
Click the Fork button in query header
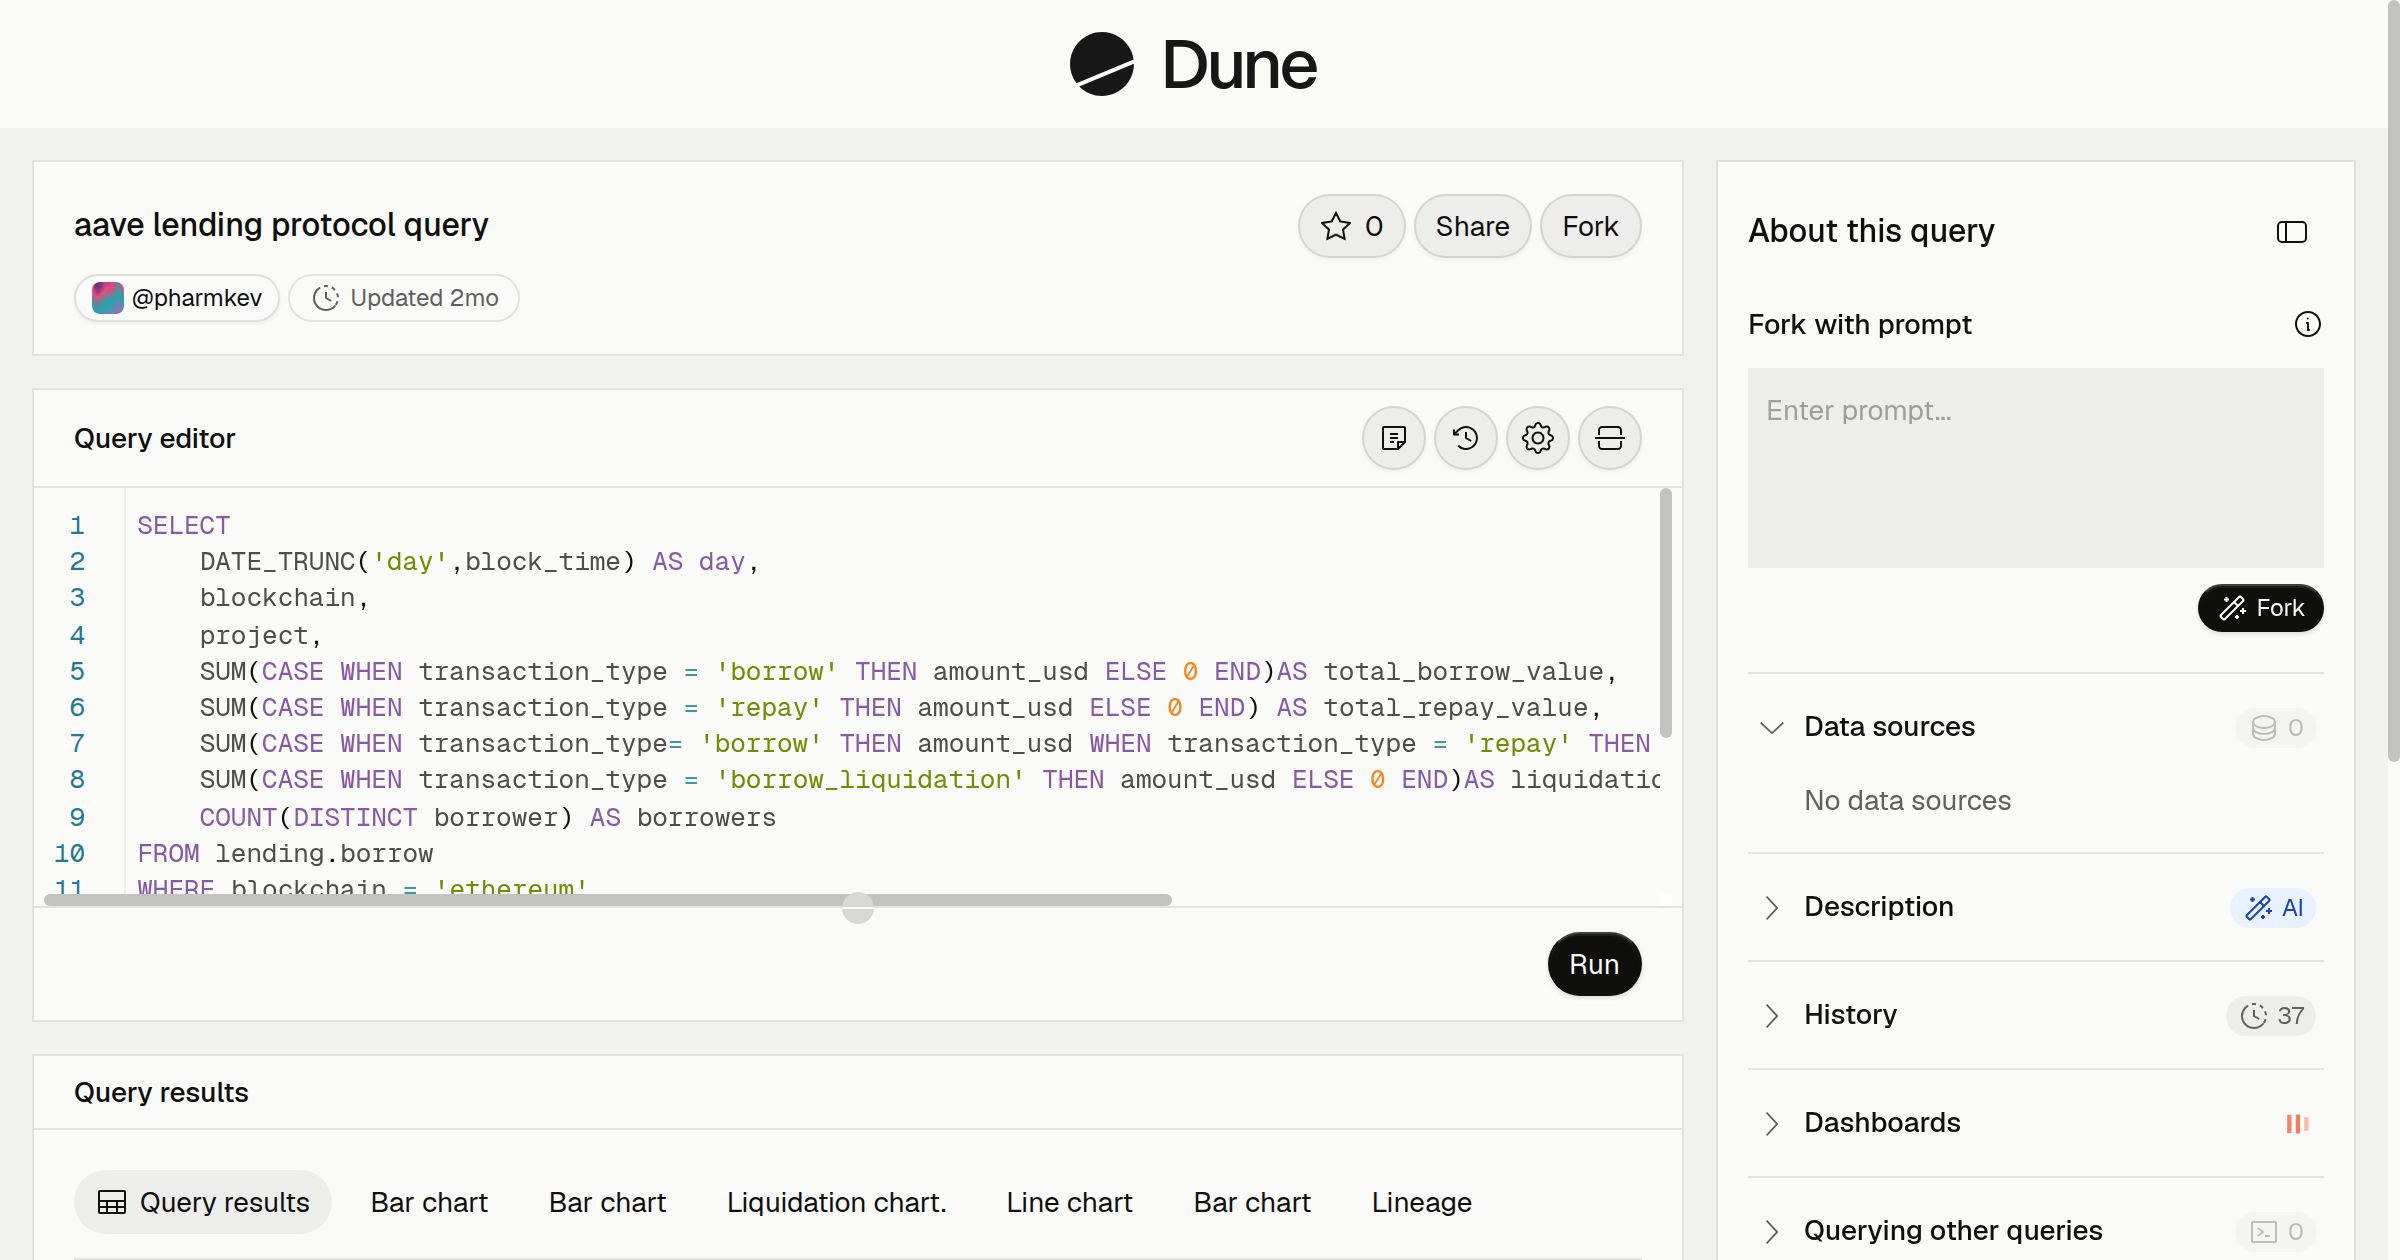[x=1590, y=226]
